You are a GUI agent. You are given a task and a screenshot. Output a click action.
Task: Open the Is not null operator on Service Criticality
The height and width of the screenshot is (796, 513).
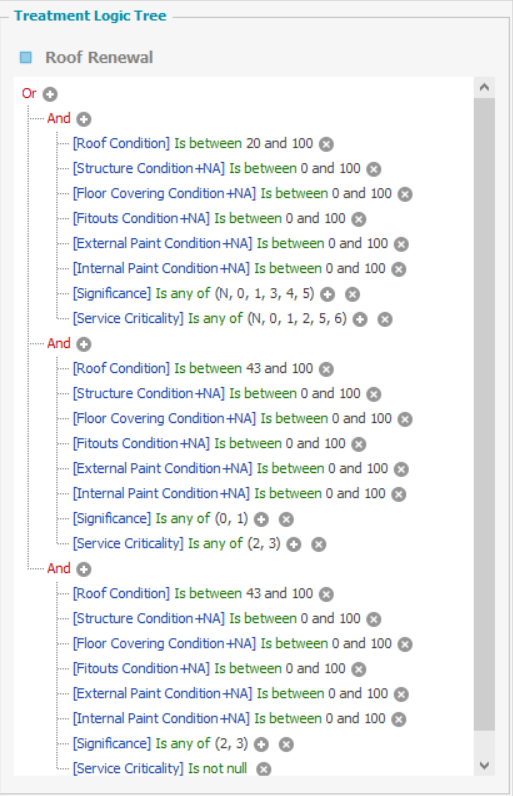[218, 768]
